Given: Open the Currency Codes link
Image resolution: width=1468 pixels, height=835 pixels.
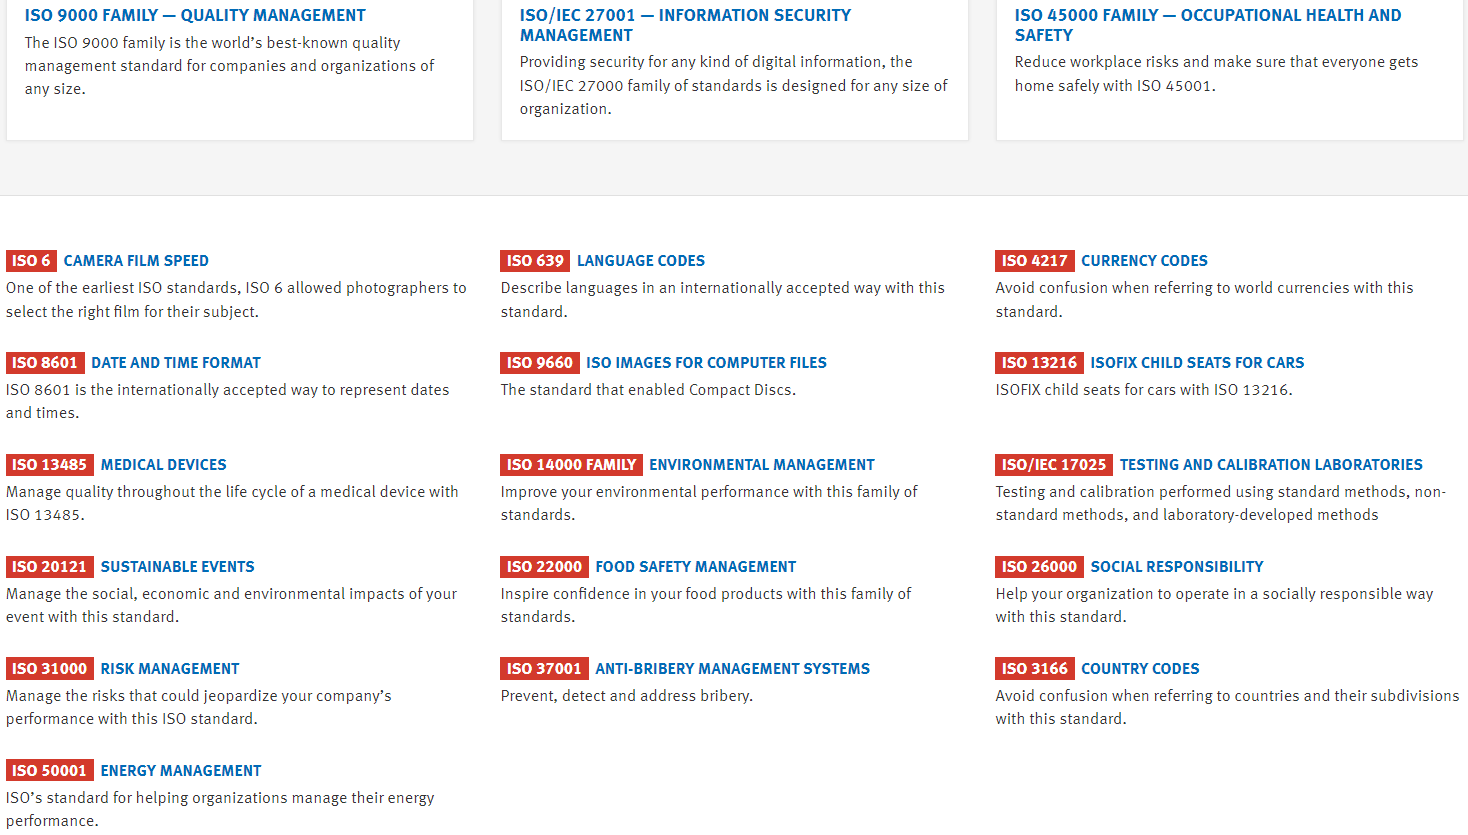Looking at the screenshot, I should 1144,261.
